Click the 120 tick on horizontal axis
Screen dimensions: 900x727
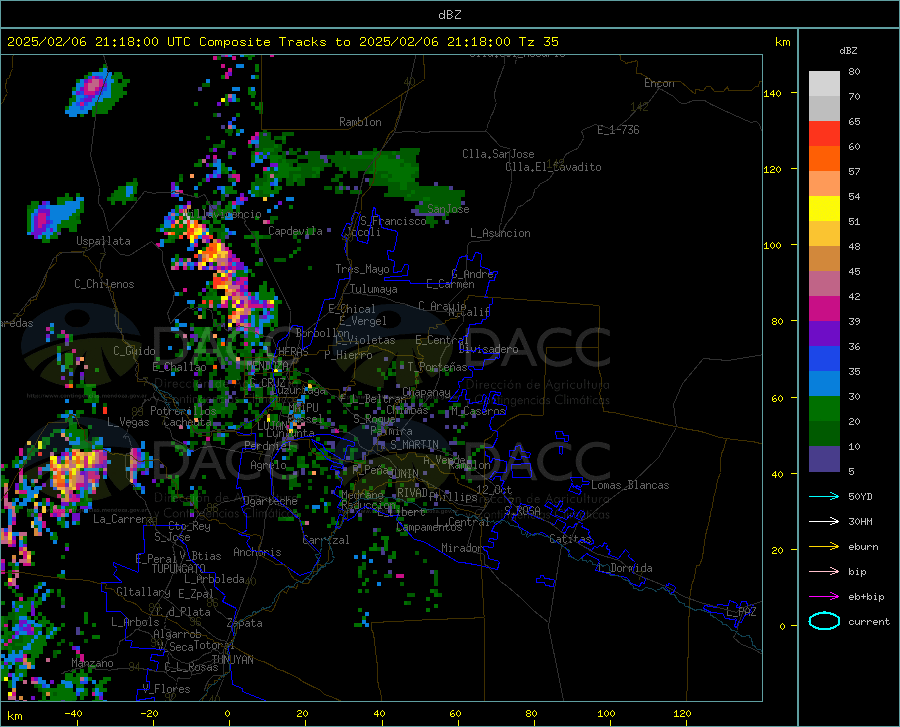point(682,714)
